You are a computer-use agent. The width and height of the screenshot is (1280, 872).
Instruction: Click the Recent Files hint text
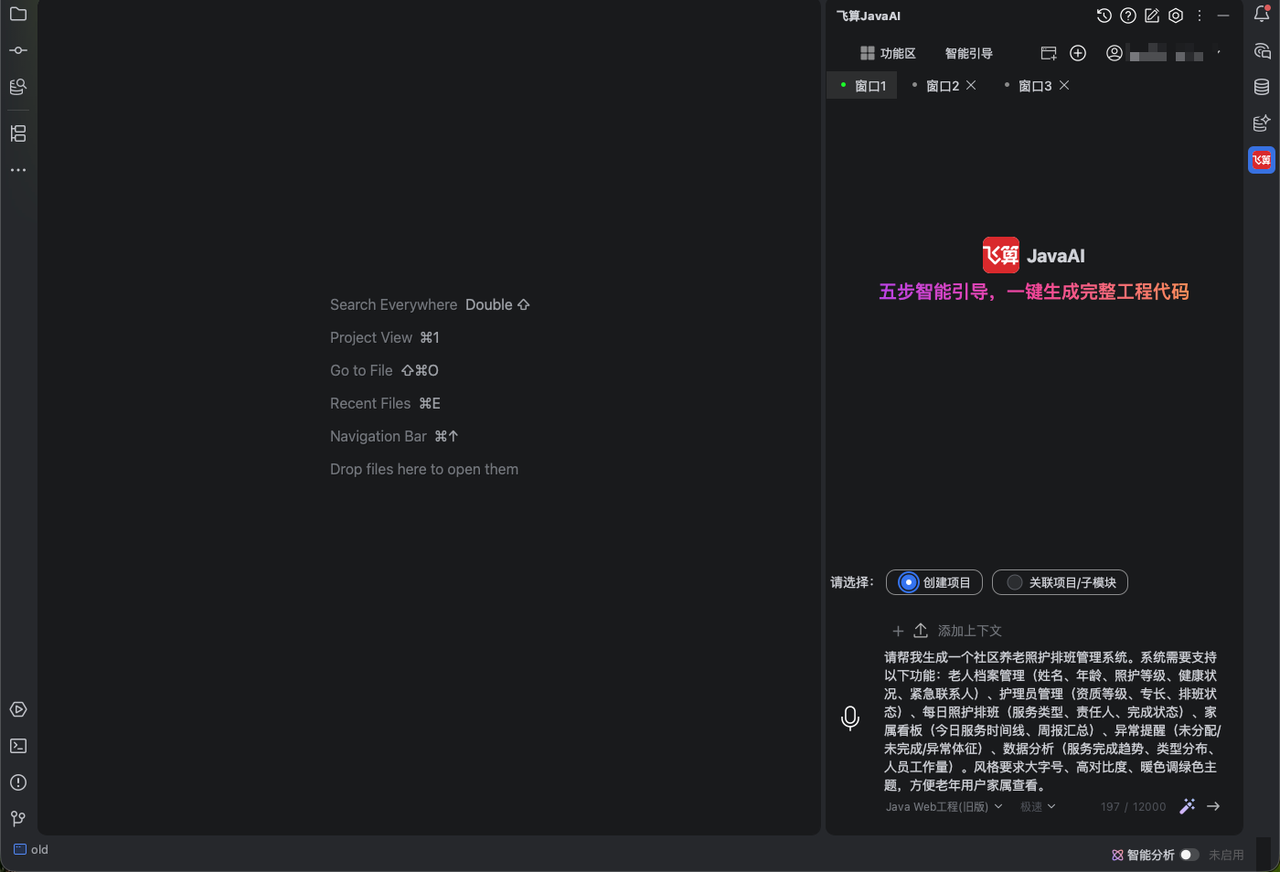pyautogui.click(x=370, y=404)
